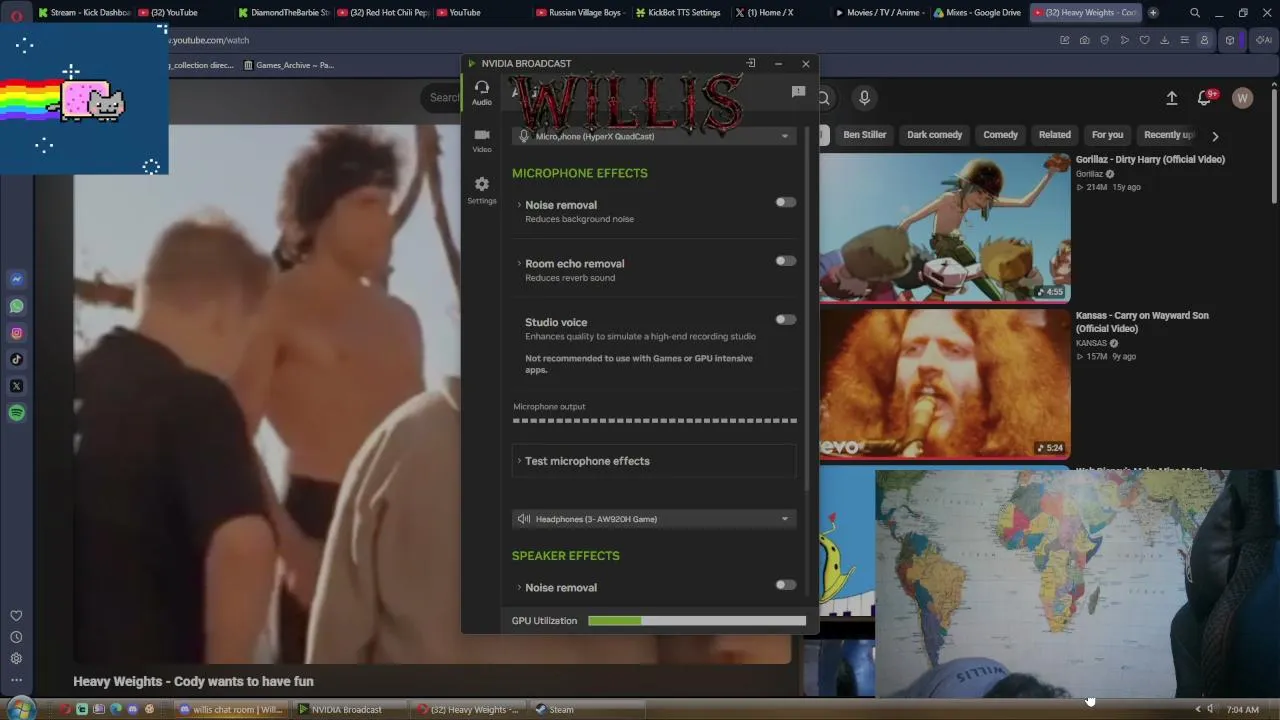Open willis chat room taskbar button

tap(230, 710)
